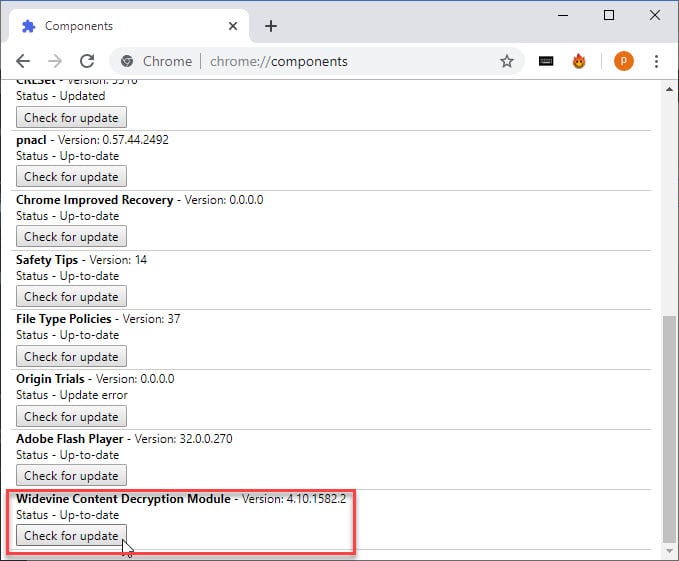Open a new tab with plus button
The width and height of the screenshot is (679, 561).
tap(271, 26)
